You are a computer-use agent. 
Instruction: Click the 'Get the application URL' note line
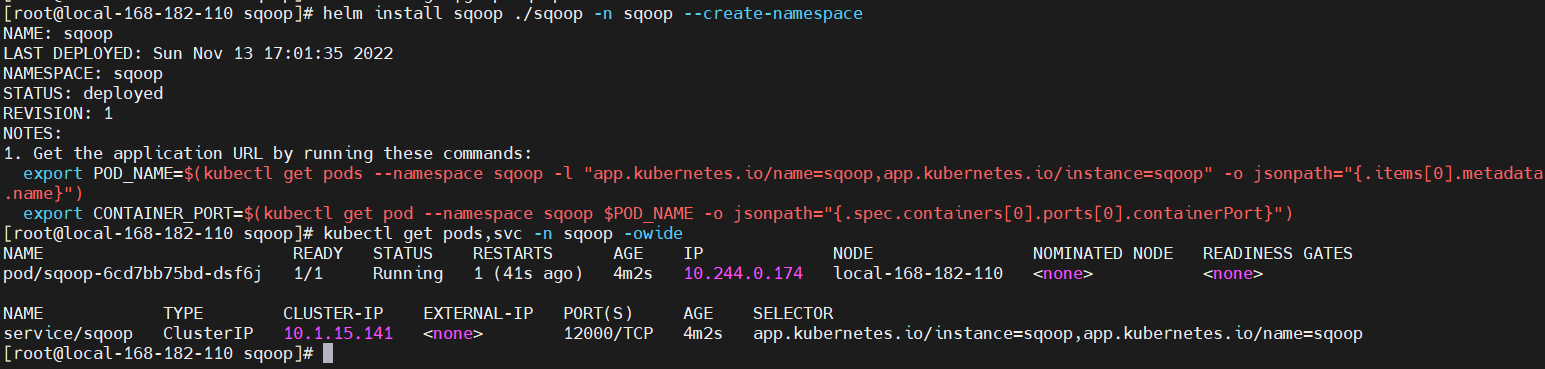pyautogui.click(x=268, y=153)
